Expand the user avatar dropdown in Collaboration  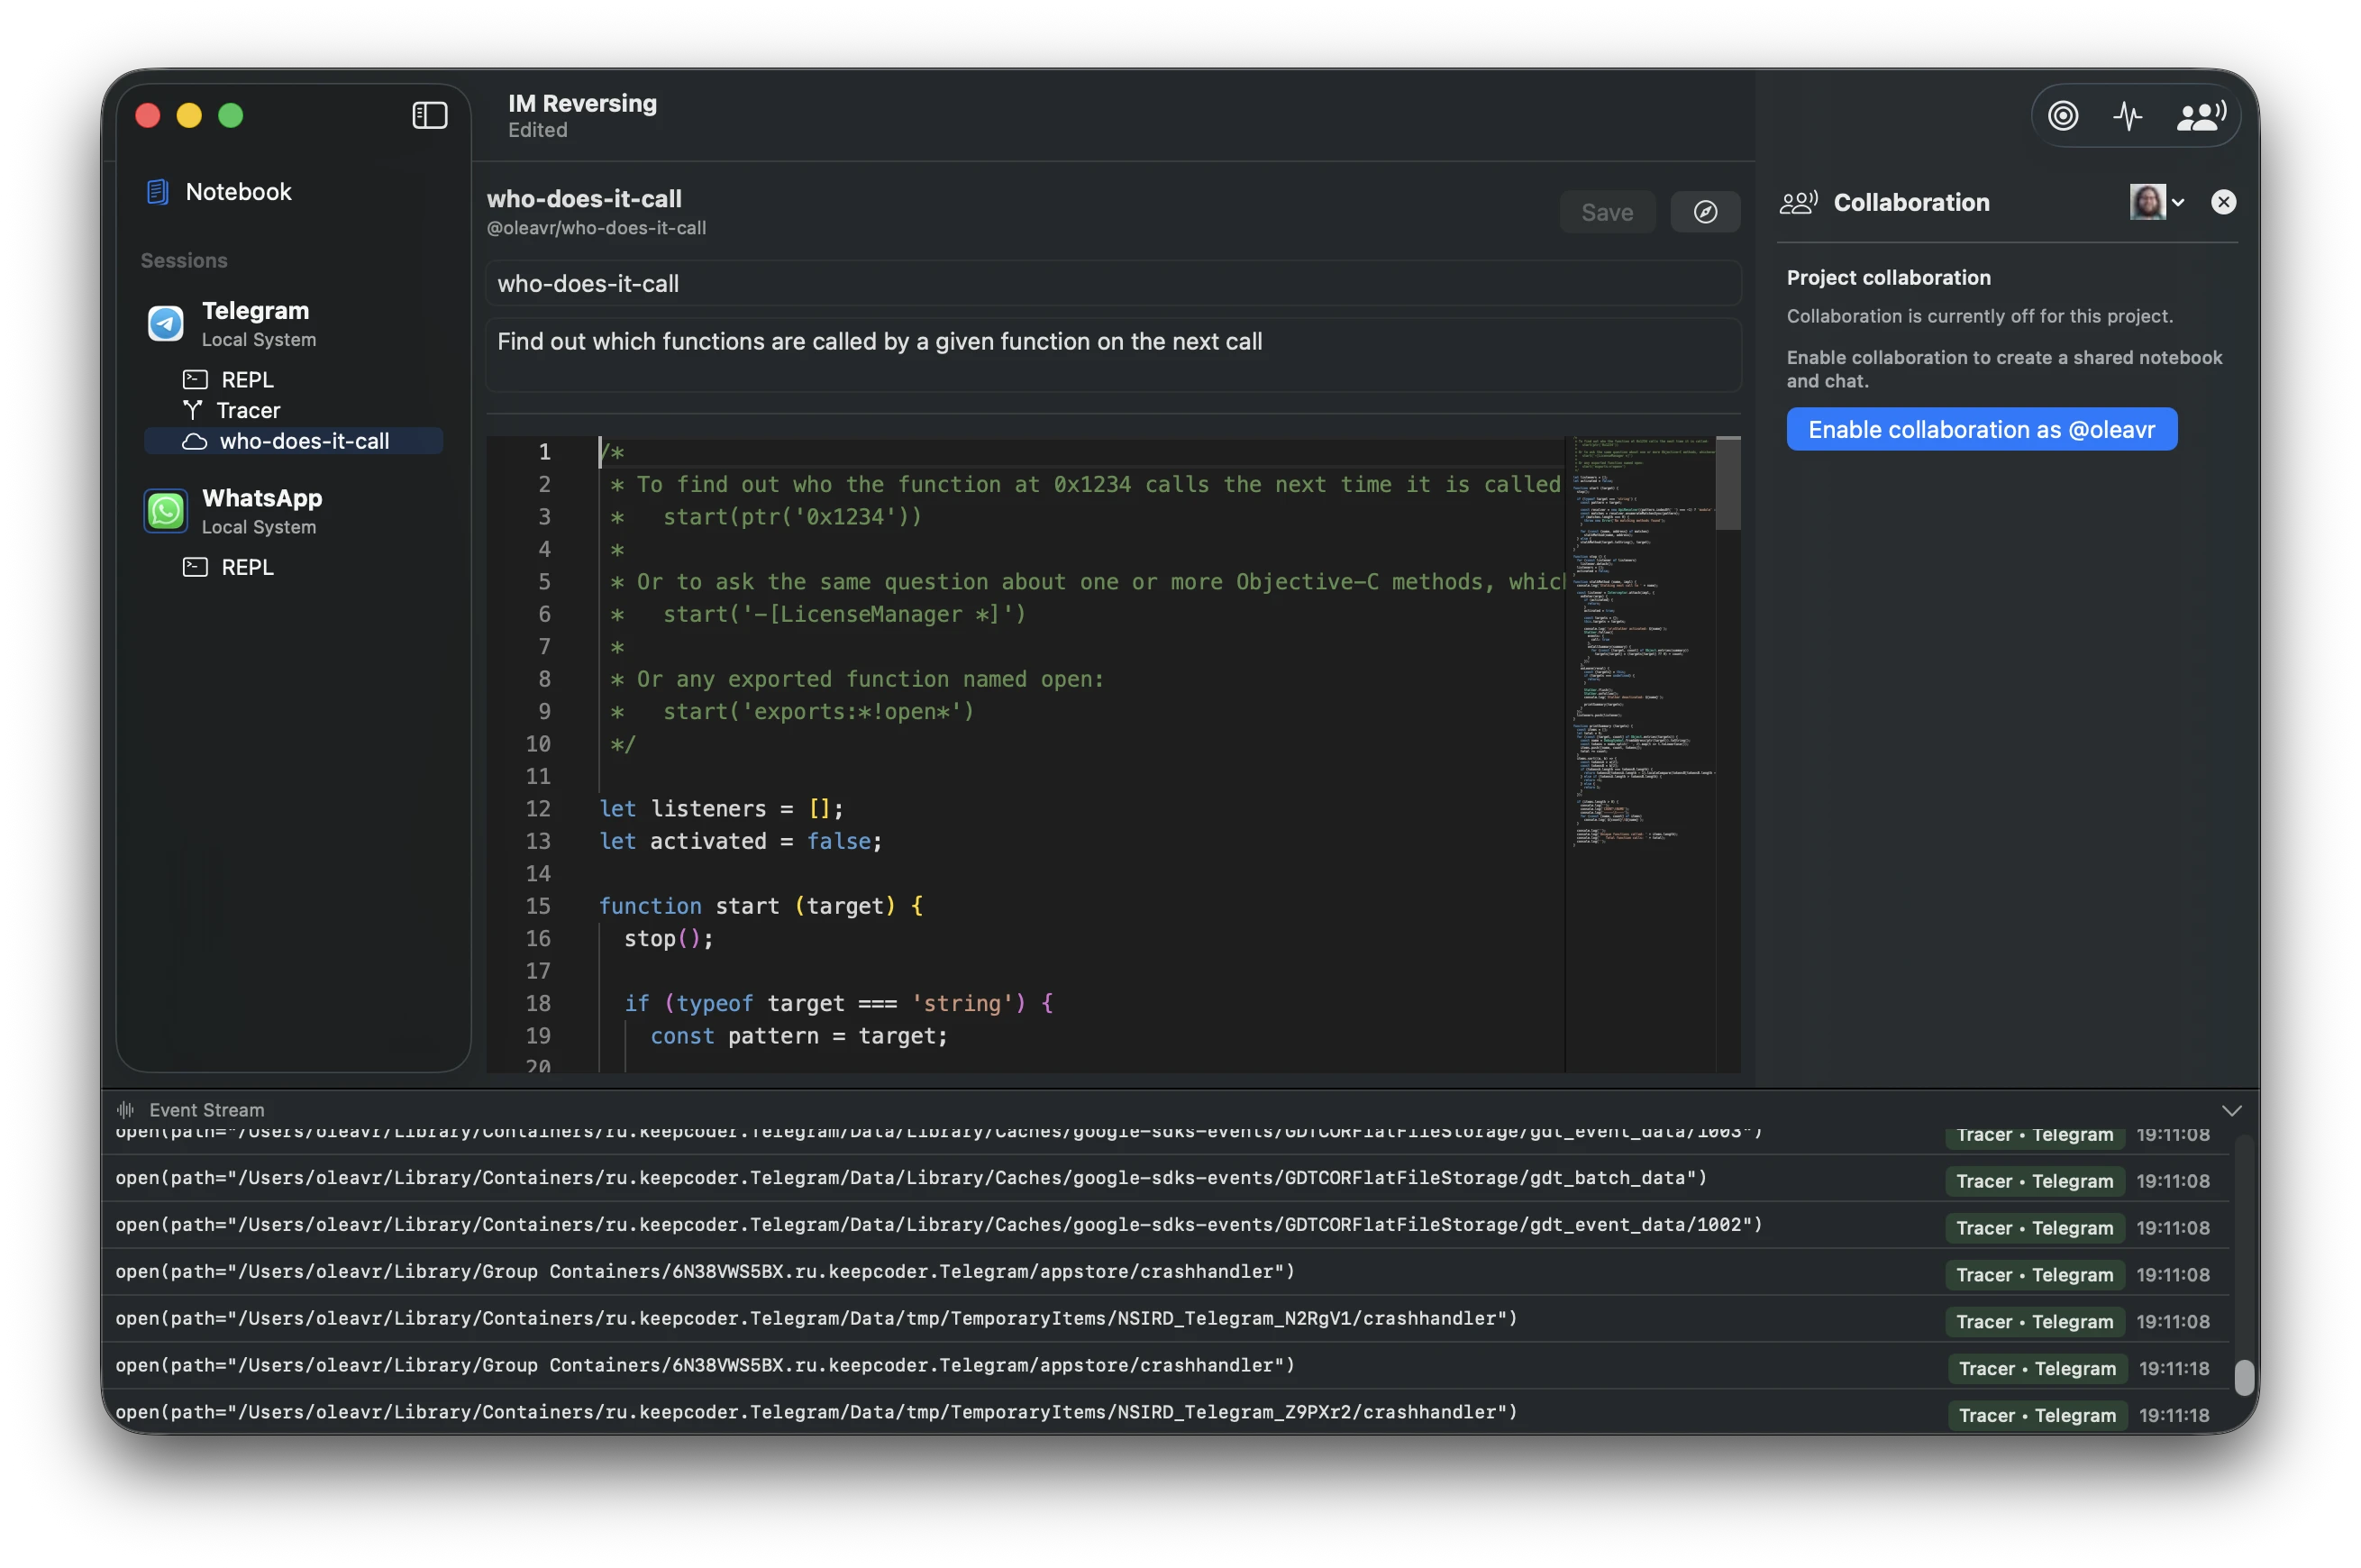(2158, 202)
